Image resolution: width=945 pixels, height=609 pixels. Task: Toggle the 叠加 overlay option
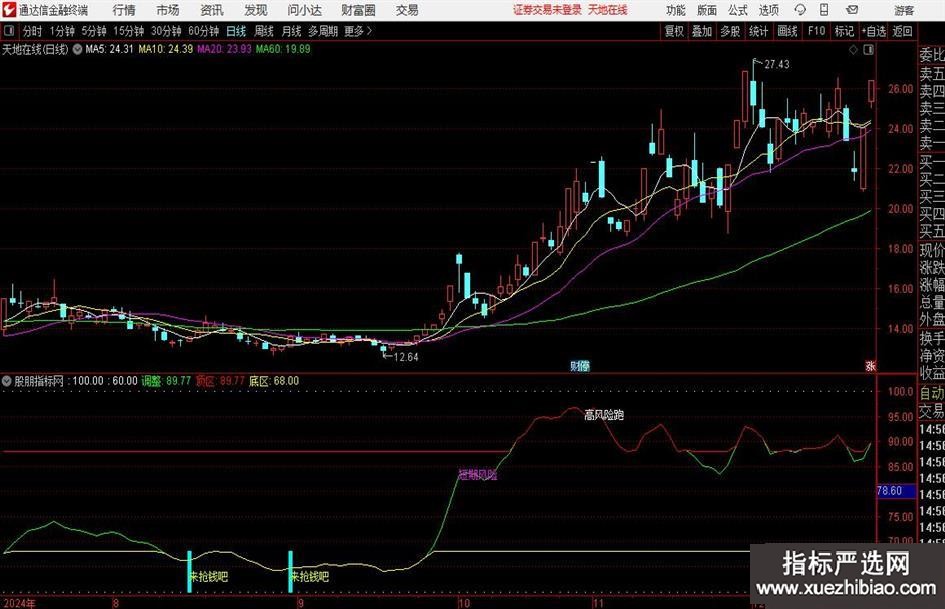(x=703, y=31)
